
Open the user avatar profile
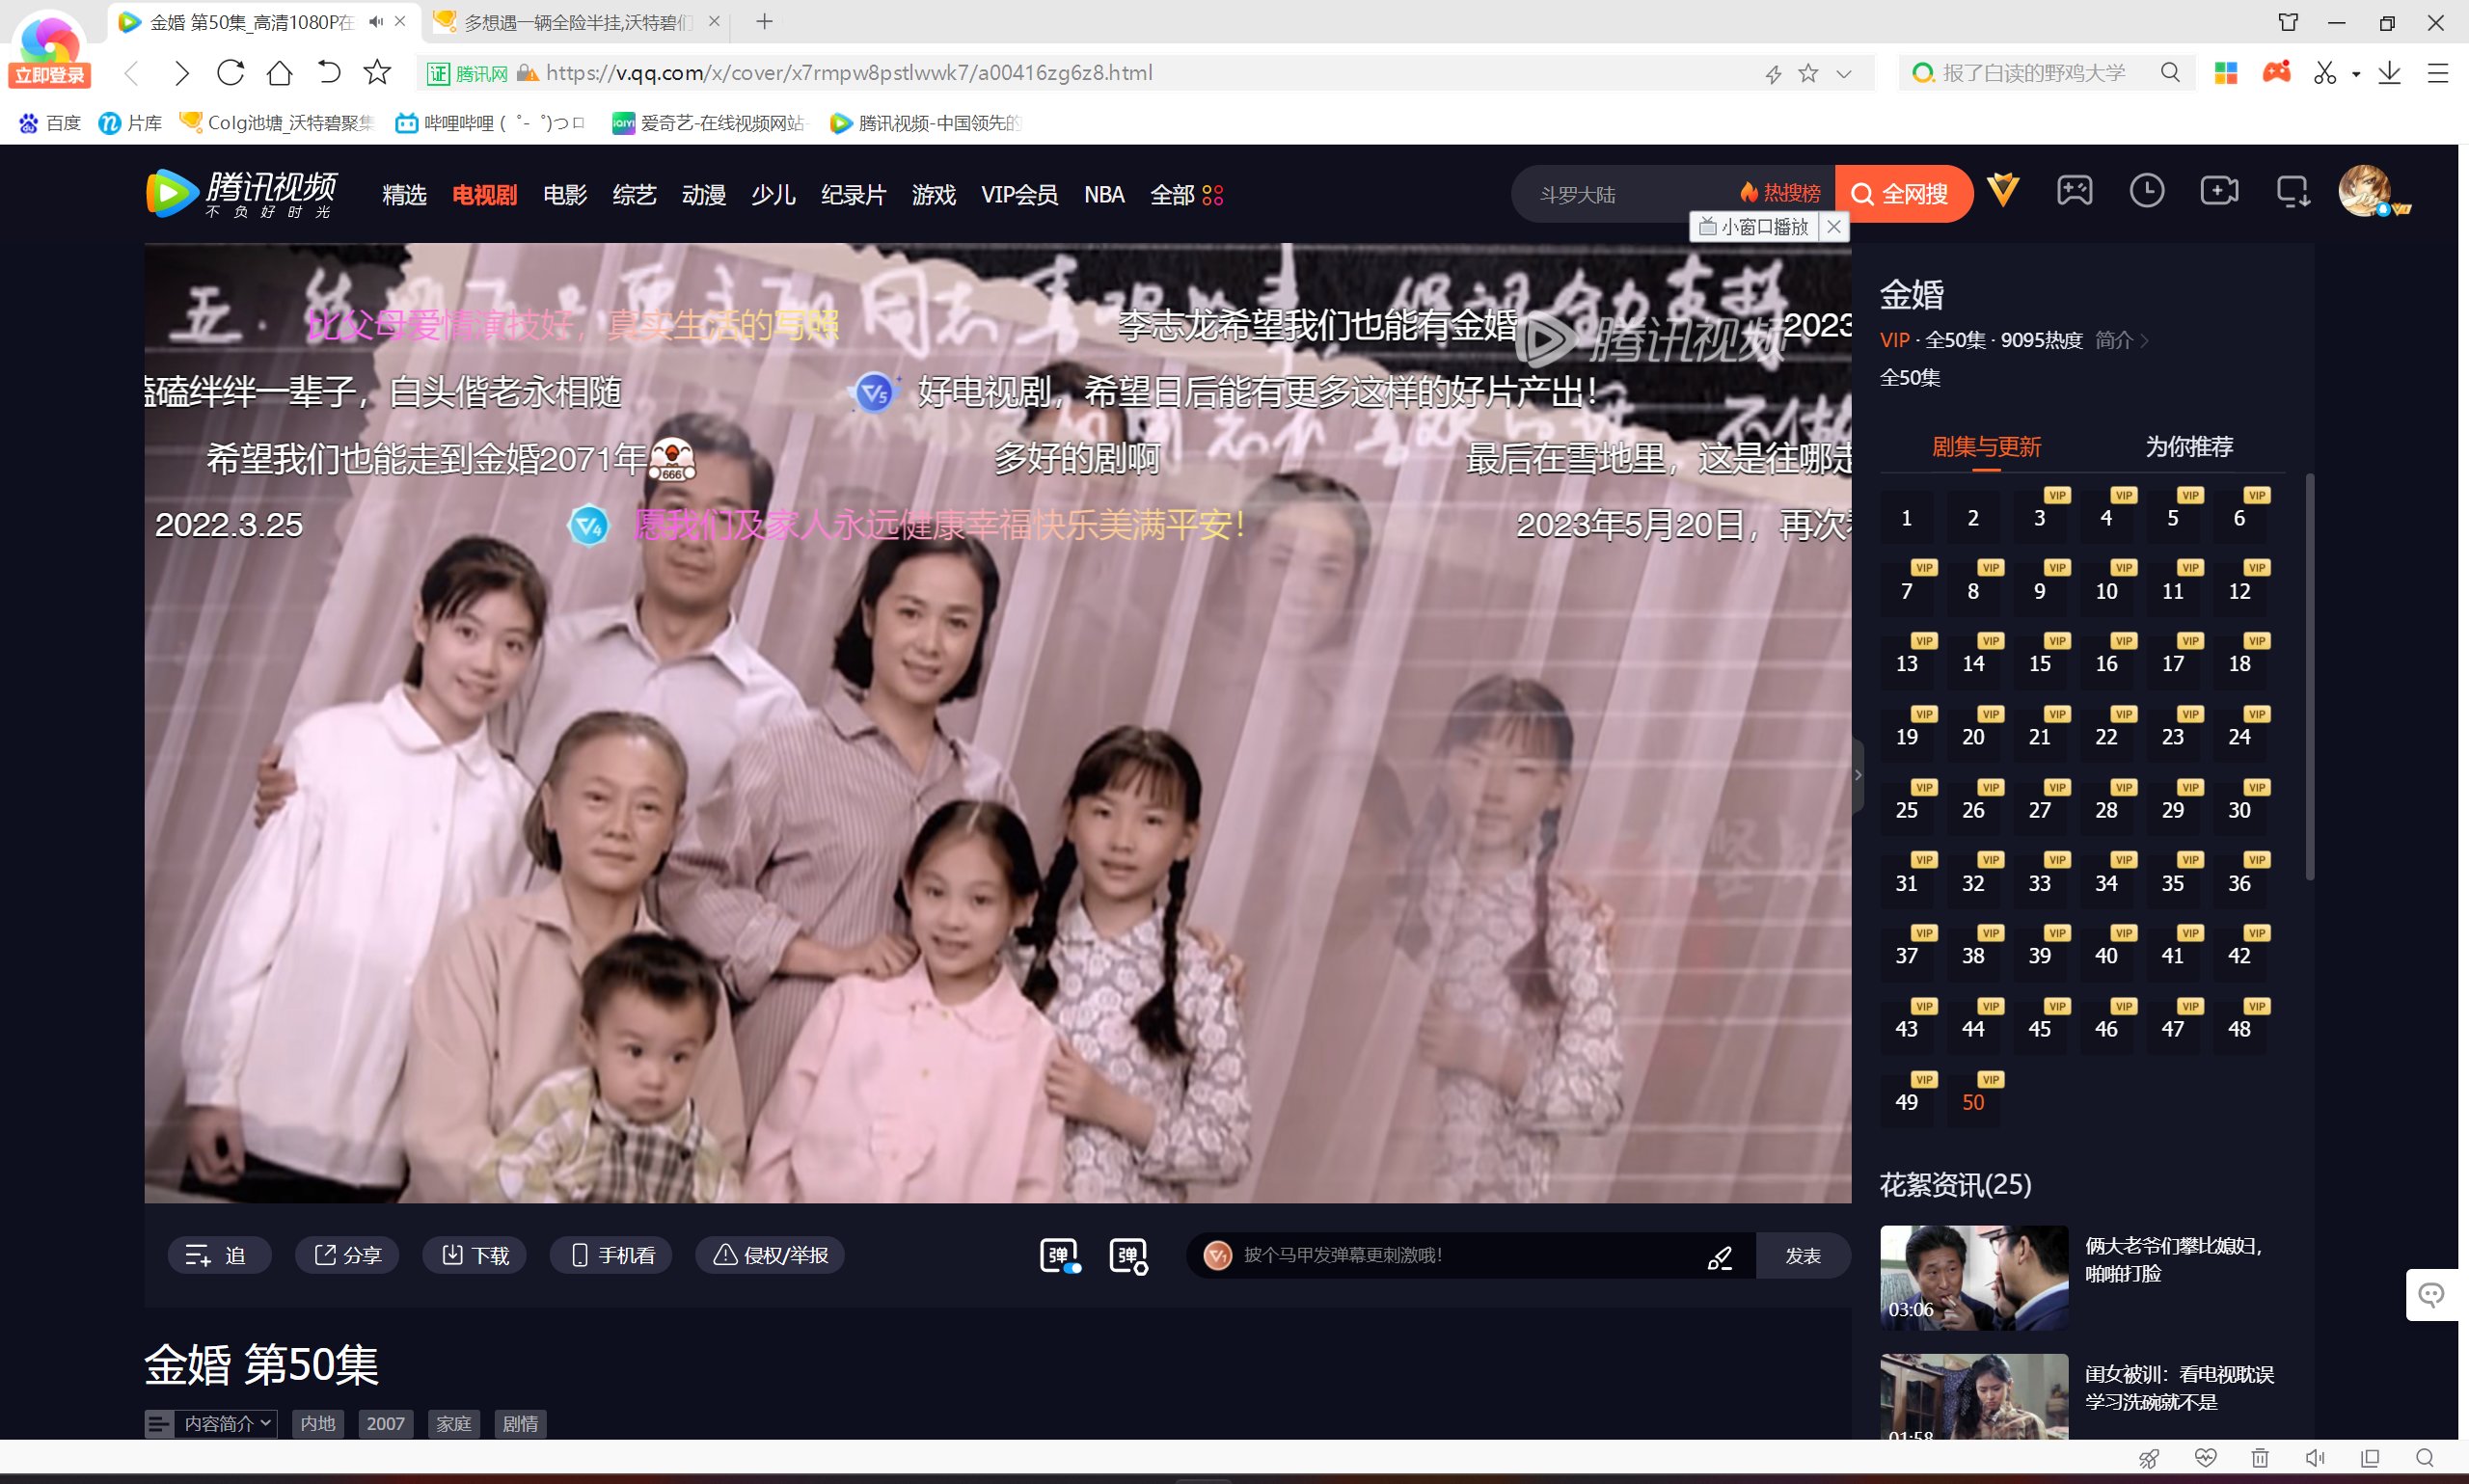click(x=2366, y=190)
